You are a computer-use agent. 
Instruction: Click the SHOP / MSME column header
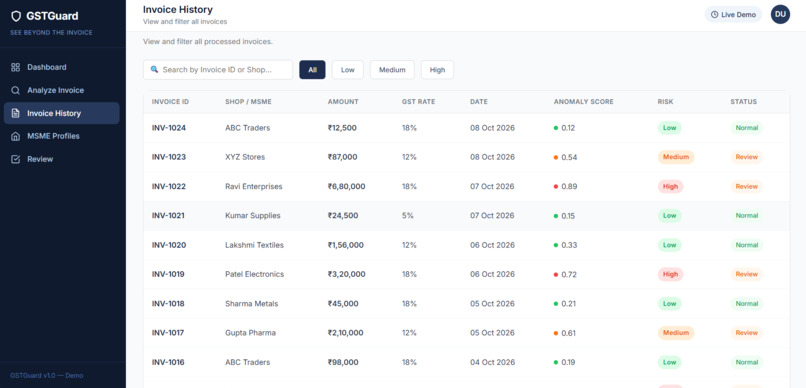(248, 102)
